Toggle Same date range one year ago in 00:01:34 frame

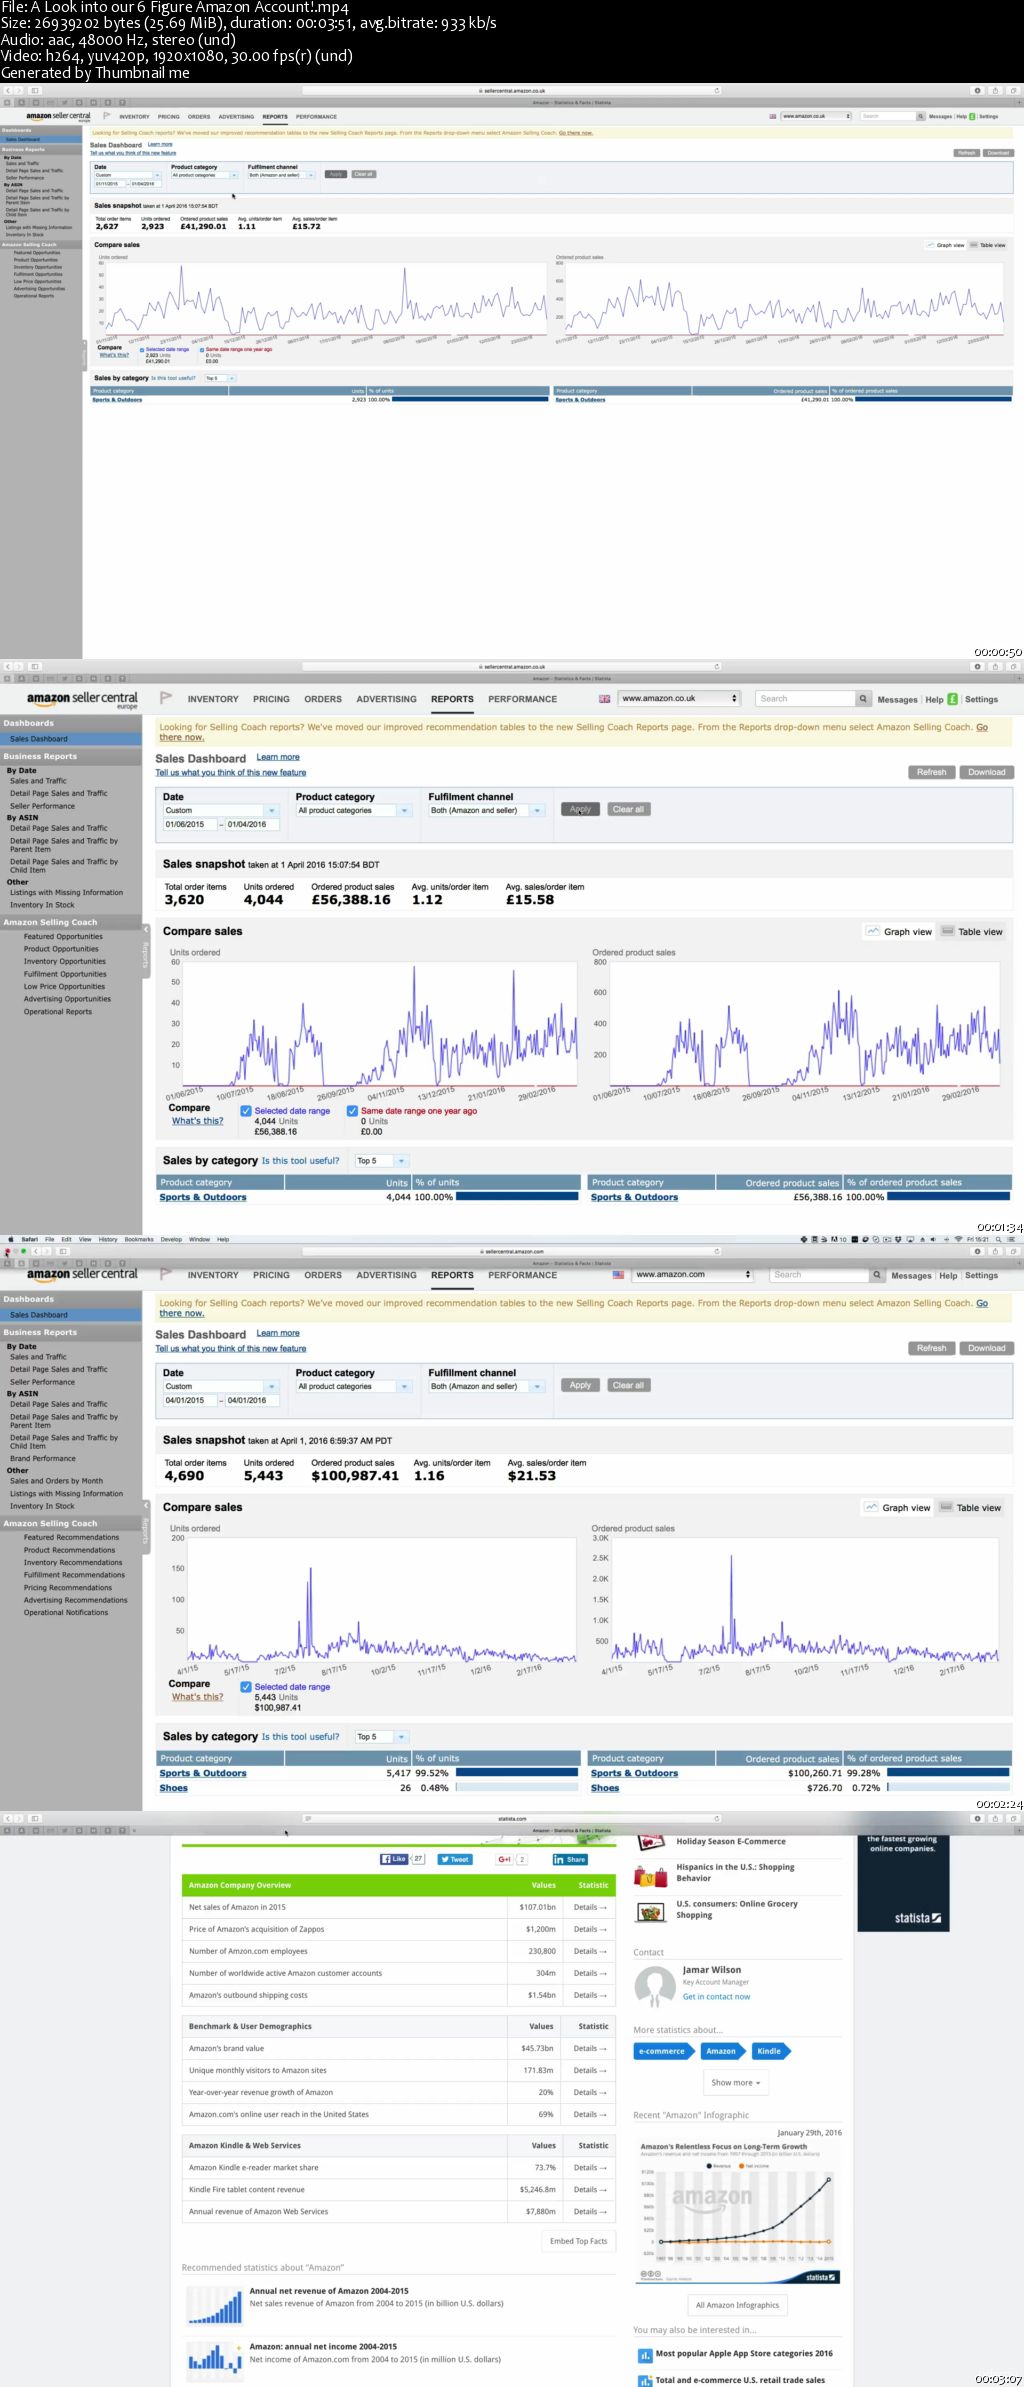point(352,1110)
